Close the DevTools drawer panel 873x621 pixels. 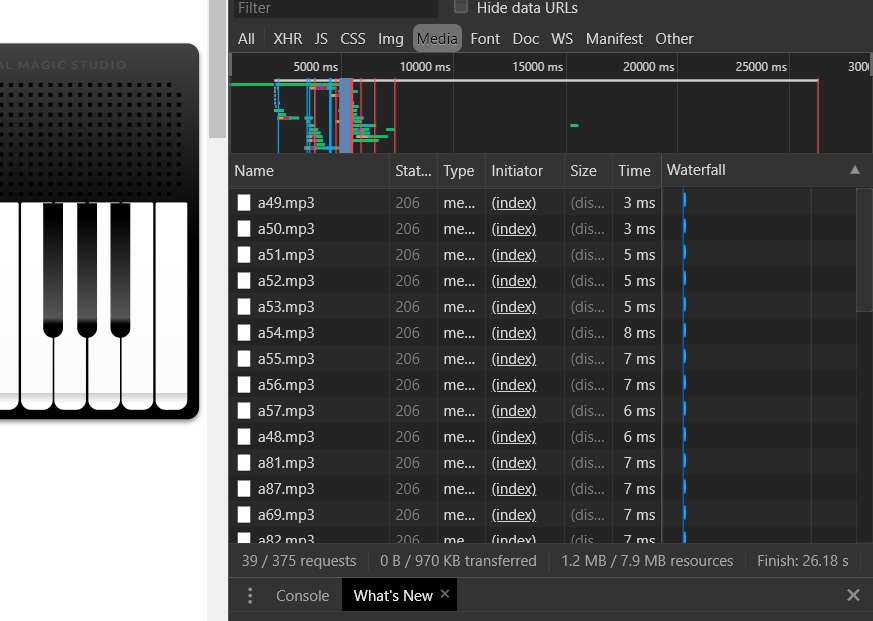(853, 595)
